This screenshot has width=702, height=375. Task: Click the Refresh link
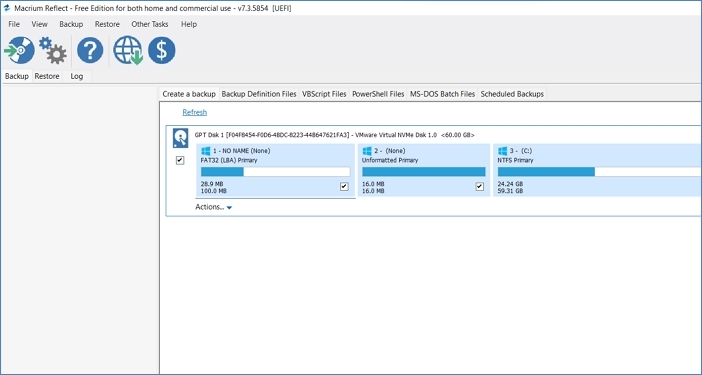coord(195,112)
